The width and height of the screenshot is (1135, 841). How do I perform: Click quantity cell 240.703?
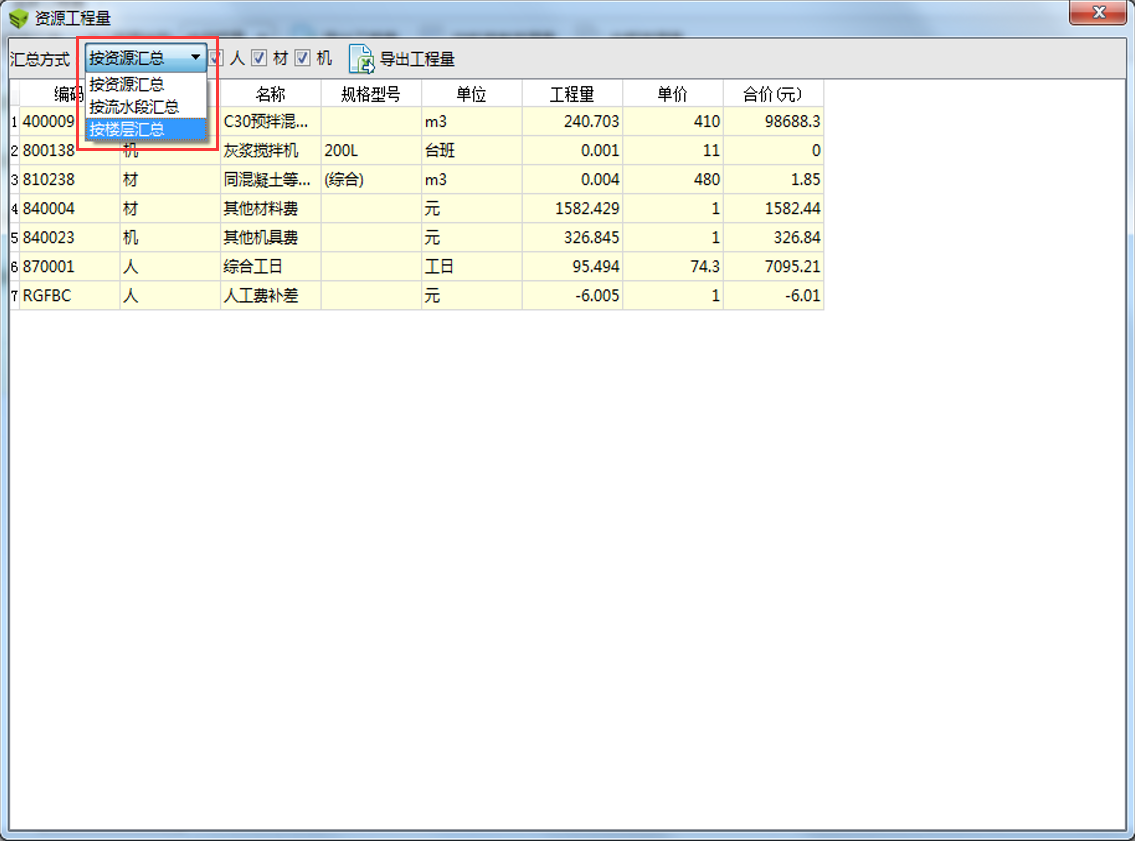tap(572, 122)
